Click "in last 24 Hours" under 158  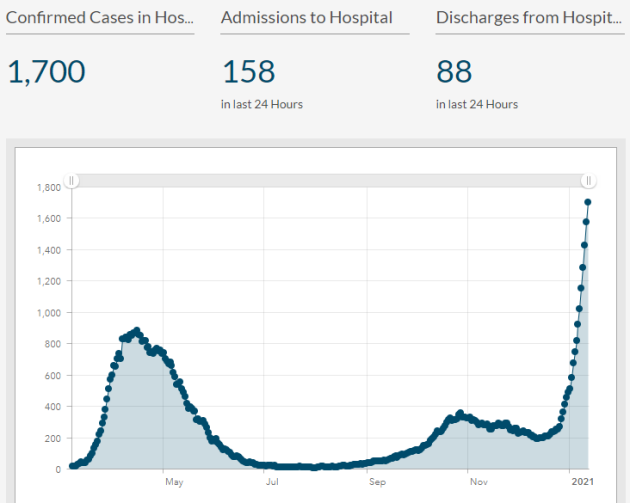262,104
